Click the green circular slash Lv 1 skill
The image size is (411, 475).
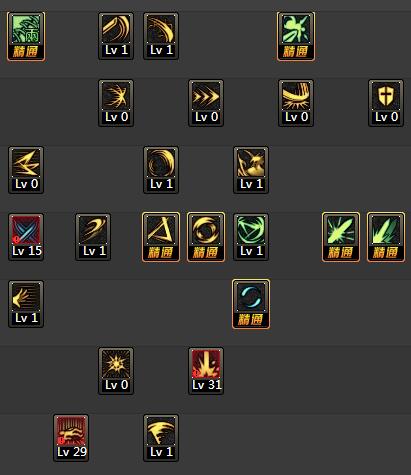click(x=251, y=237)
